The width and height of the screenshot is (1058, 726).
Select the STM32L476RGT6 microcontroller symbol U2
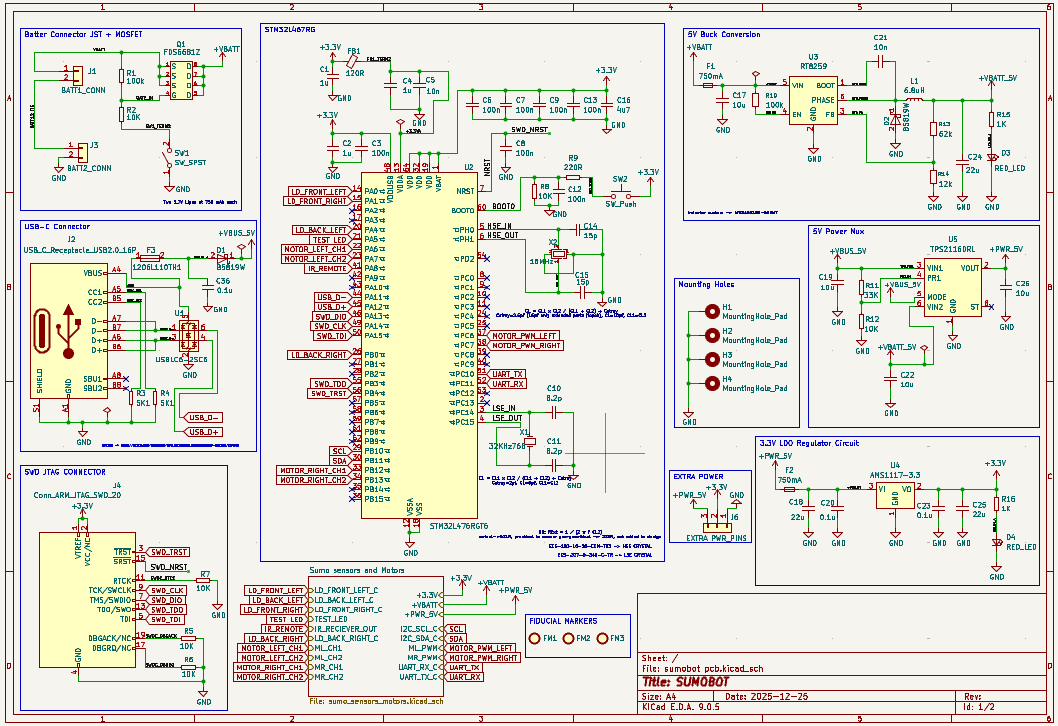[x=419, y=345]
